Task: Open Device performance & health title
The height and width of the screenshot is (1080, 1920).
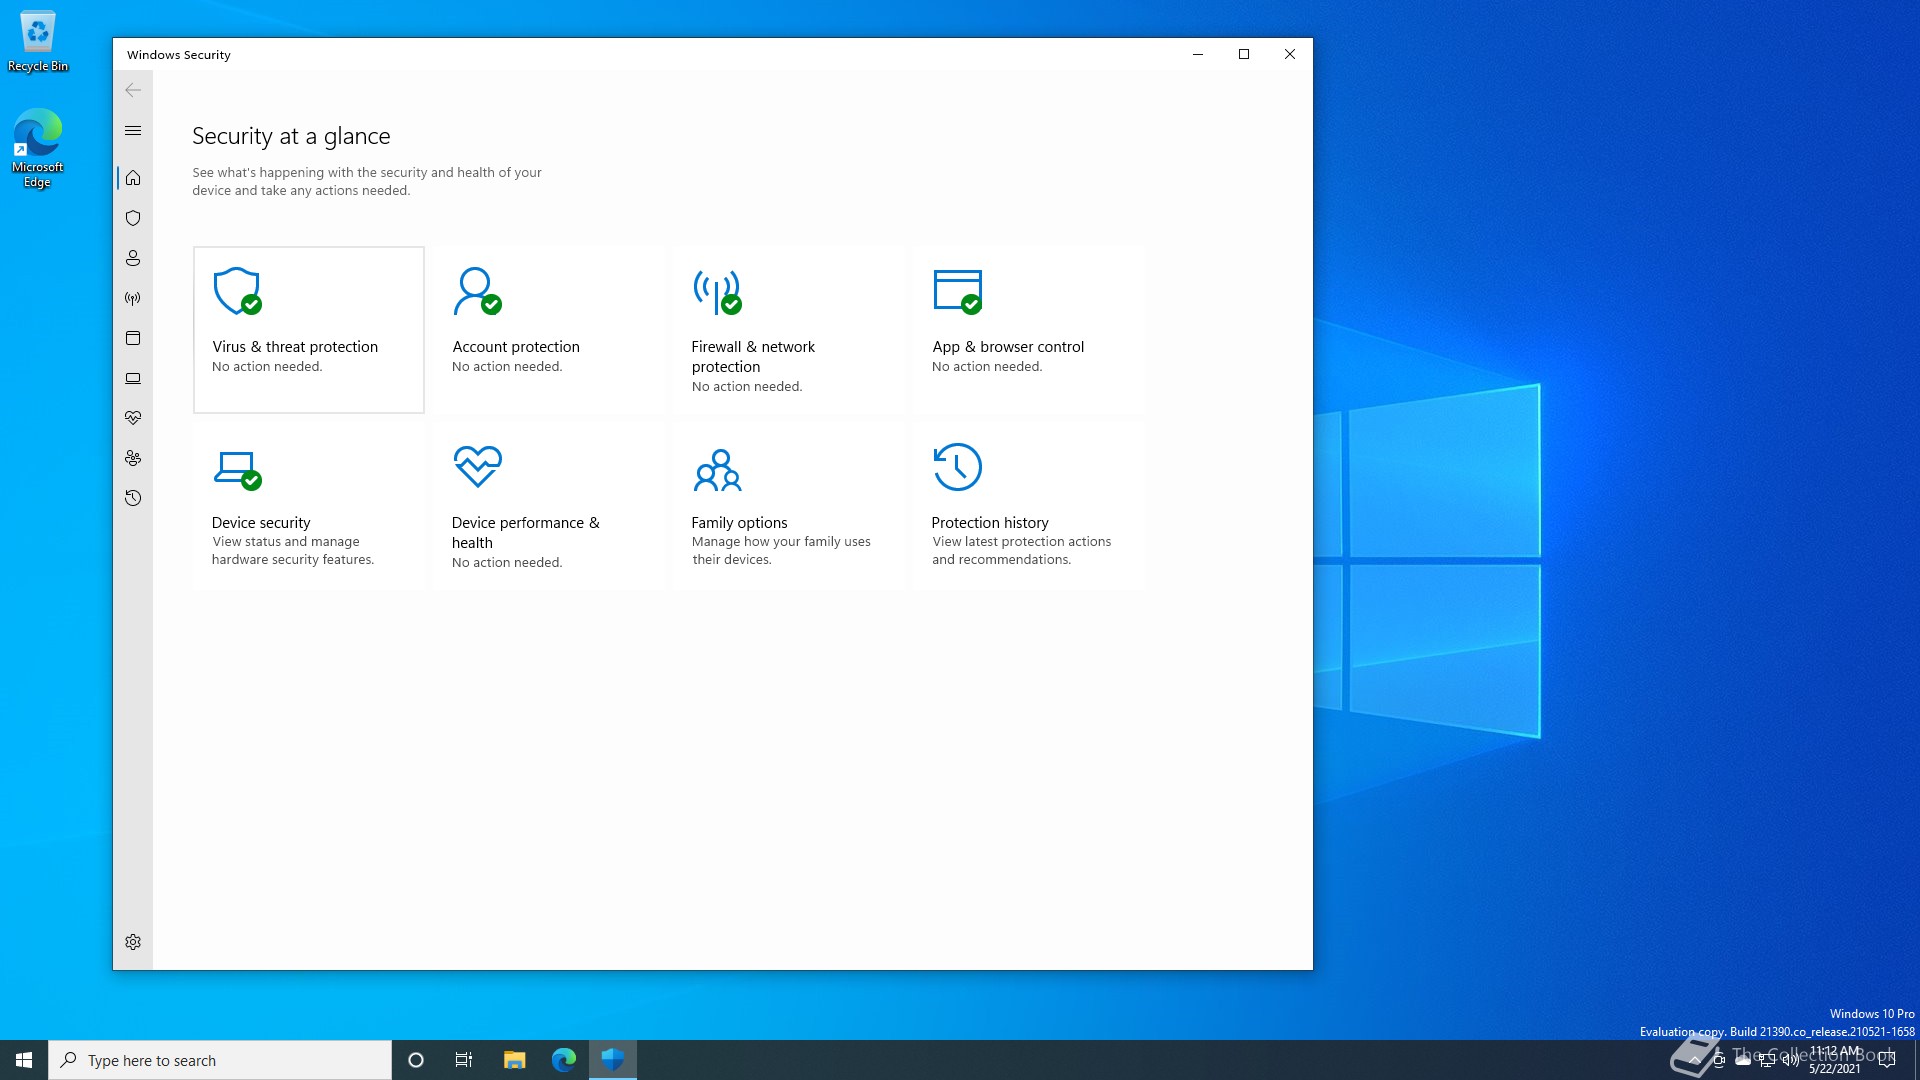Action: (526, 533)
